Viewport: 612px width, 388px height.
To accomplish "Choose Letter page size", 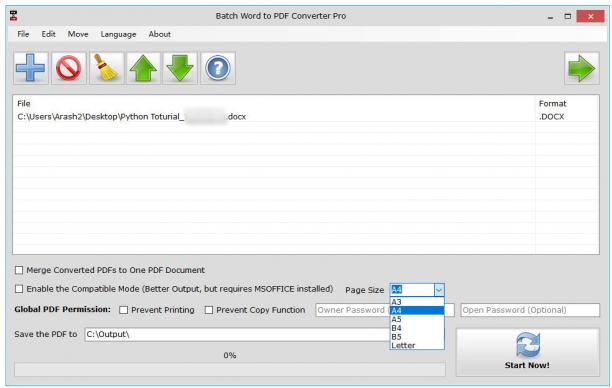I will click(417, 345).
